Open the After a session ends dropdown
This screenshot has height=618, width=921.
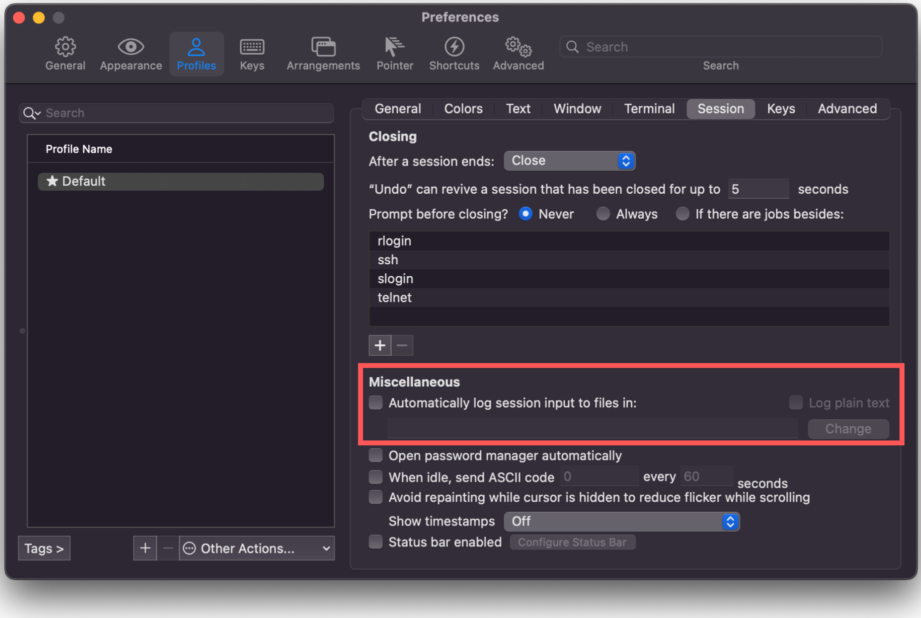(569, 161)
